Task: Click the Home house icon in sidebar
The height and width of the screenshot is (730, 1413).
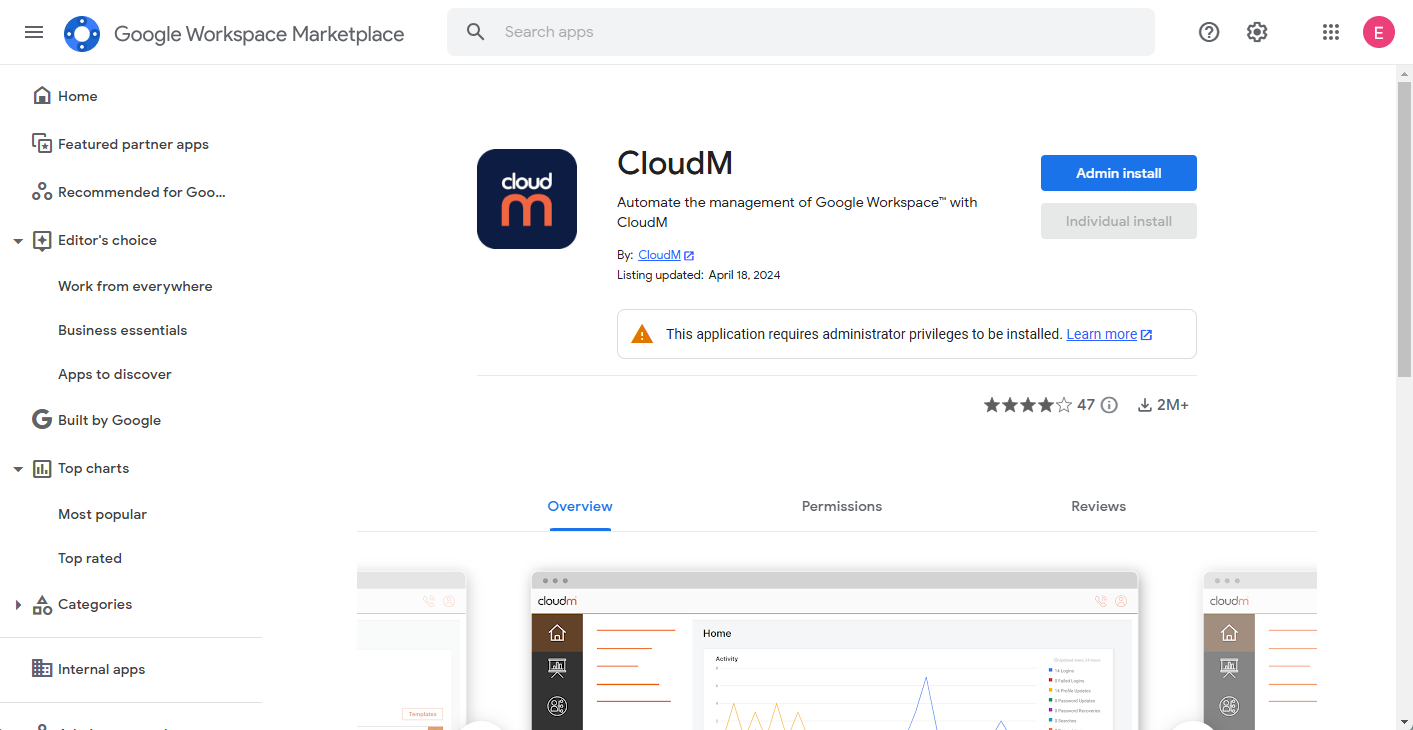Action: 42,96
